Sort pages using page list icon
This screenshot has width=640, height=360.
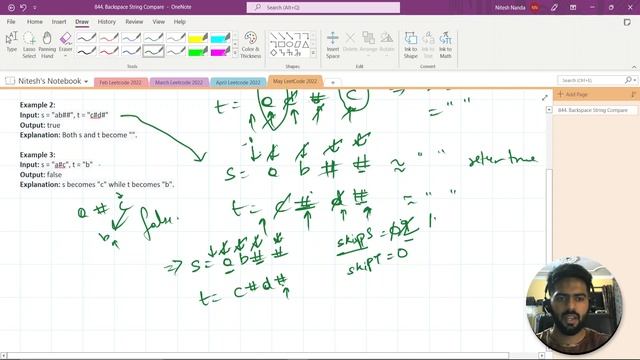click(x=633, y=94)
